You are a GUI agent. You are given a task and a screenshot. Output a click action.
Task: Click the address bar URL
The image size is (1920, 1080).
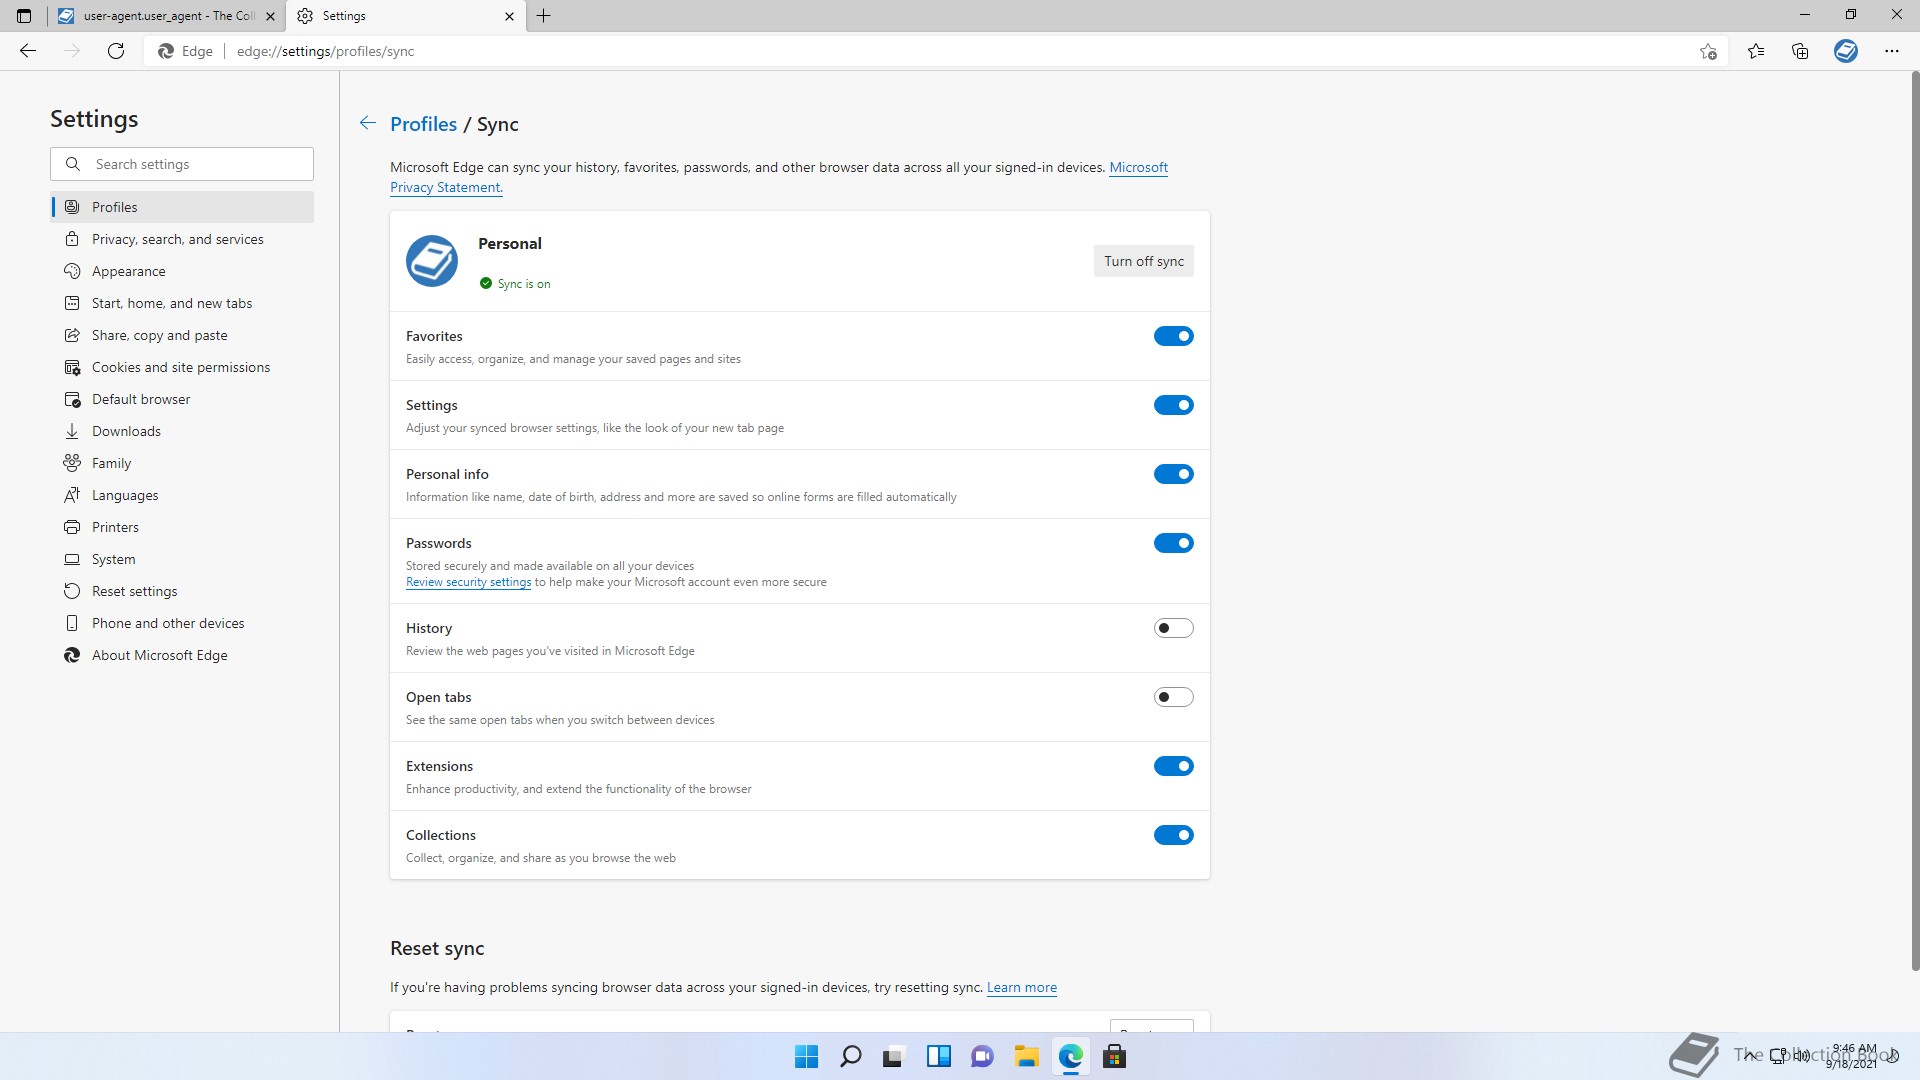[x=325, y=51]
